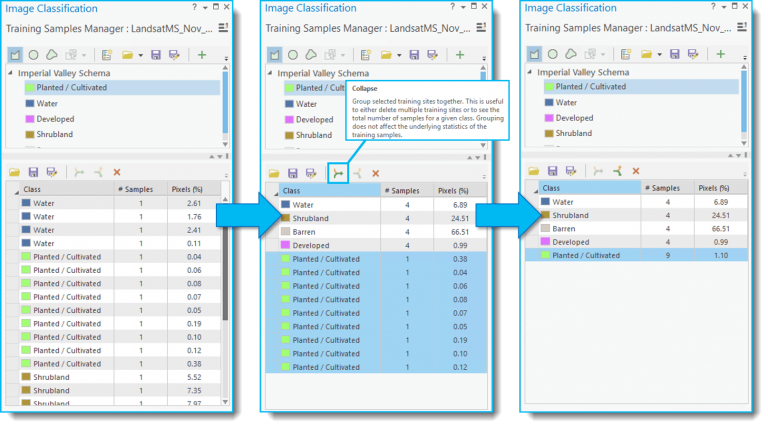Select the Rectangle drawing tool in left panel
The image size is (768, 428).
click(x=15, y=55)
